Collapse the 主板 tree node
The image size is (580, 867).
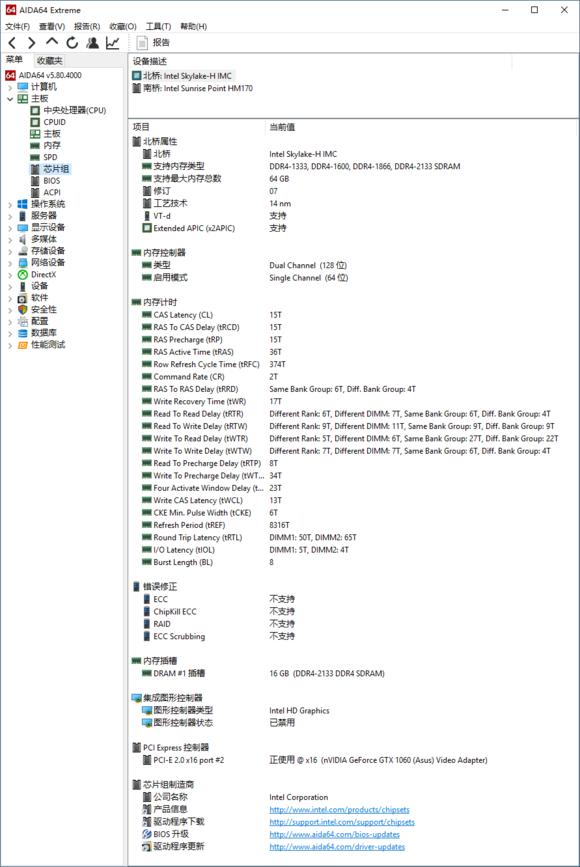point(10,98)
